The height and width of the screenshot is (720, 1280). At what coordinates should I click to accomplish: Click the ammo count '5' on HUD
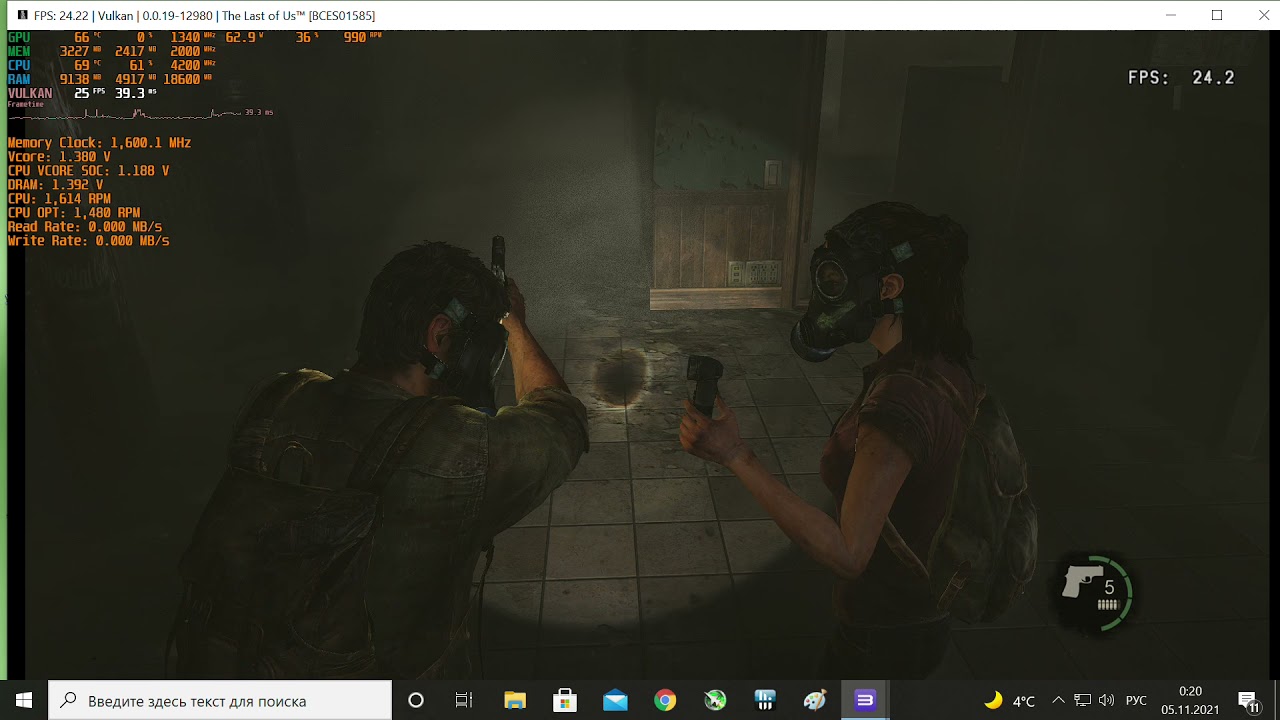pos(1109,588)
